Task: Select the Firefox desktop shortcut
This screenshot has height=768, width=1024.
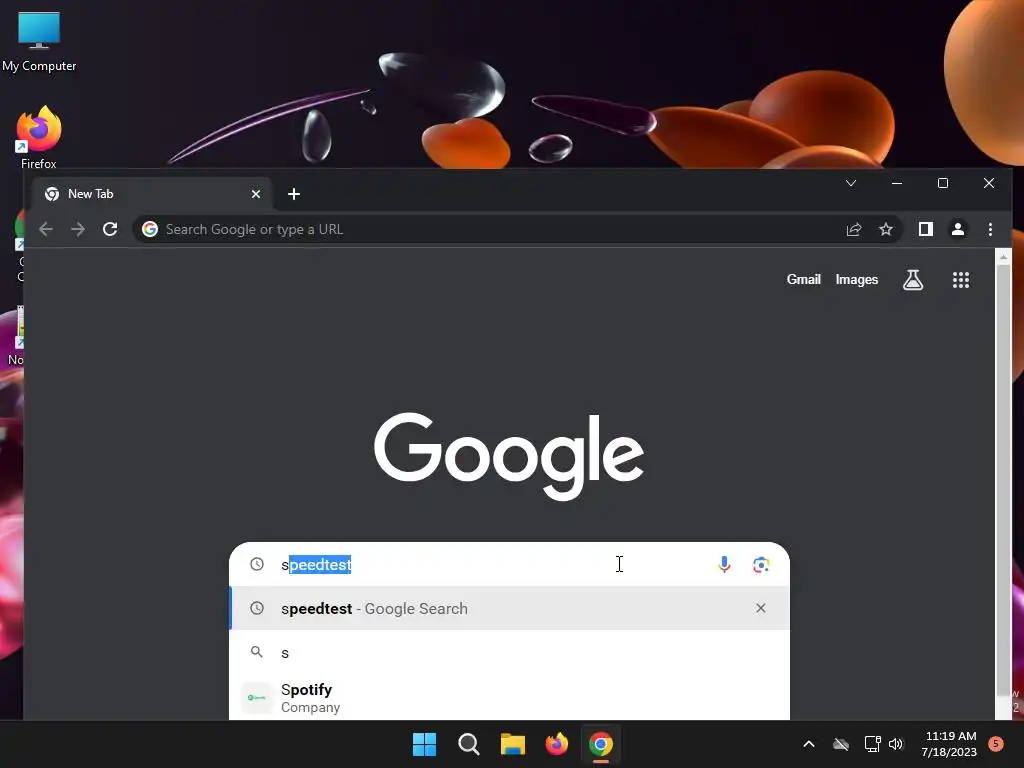Action: (39, 138)
